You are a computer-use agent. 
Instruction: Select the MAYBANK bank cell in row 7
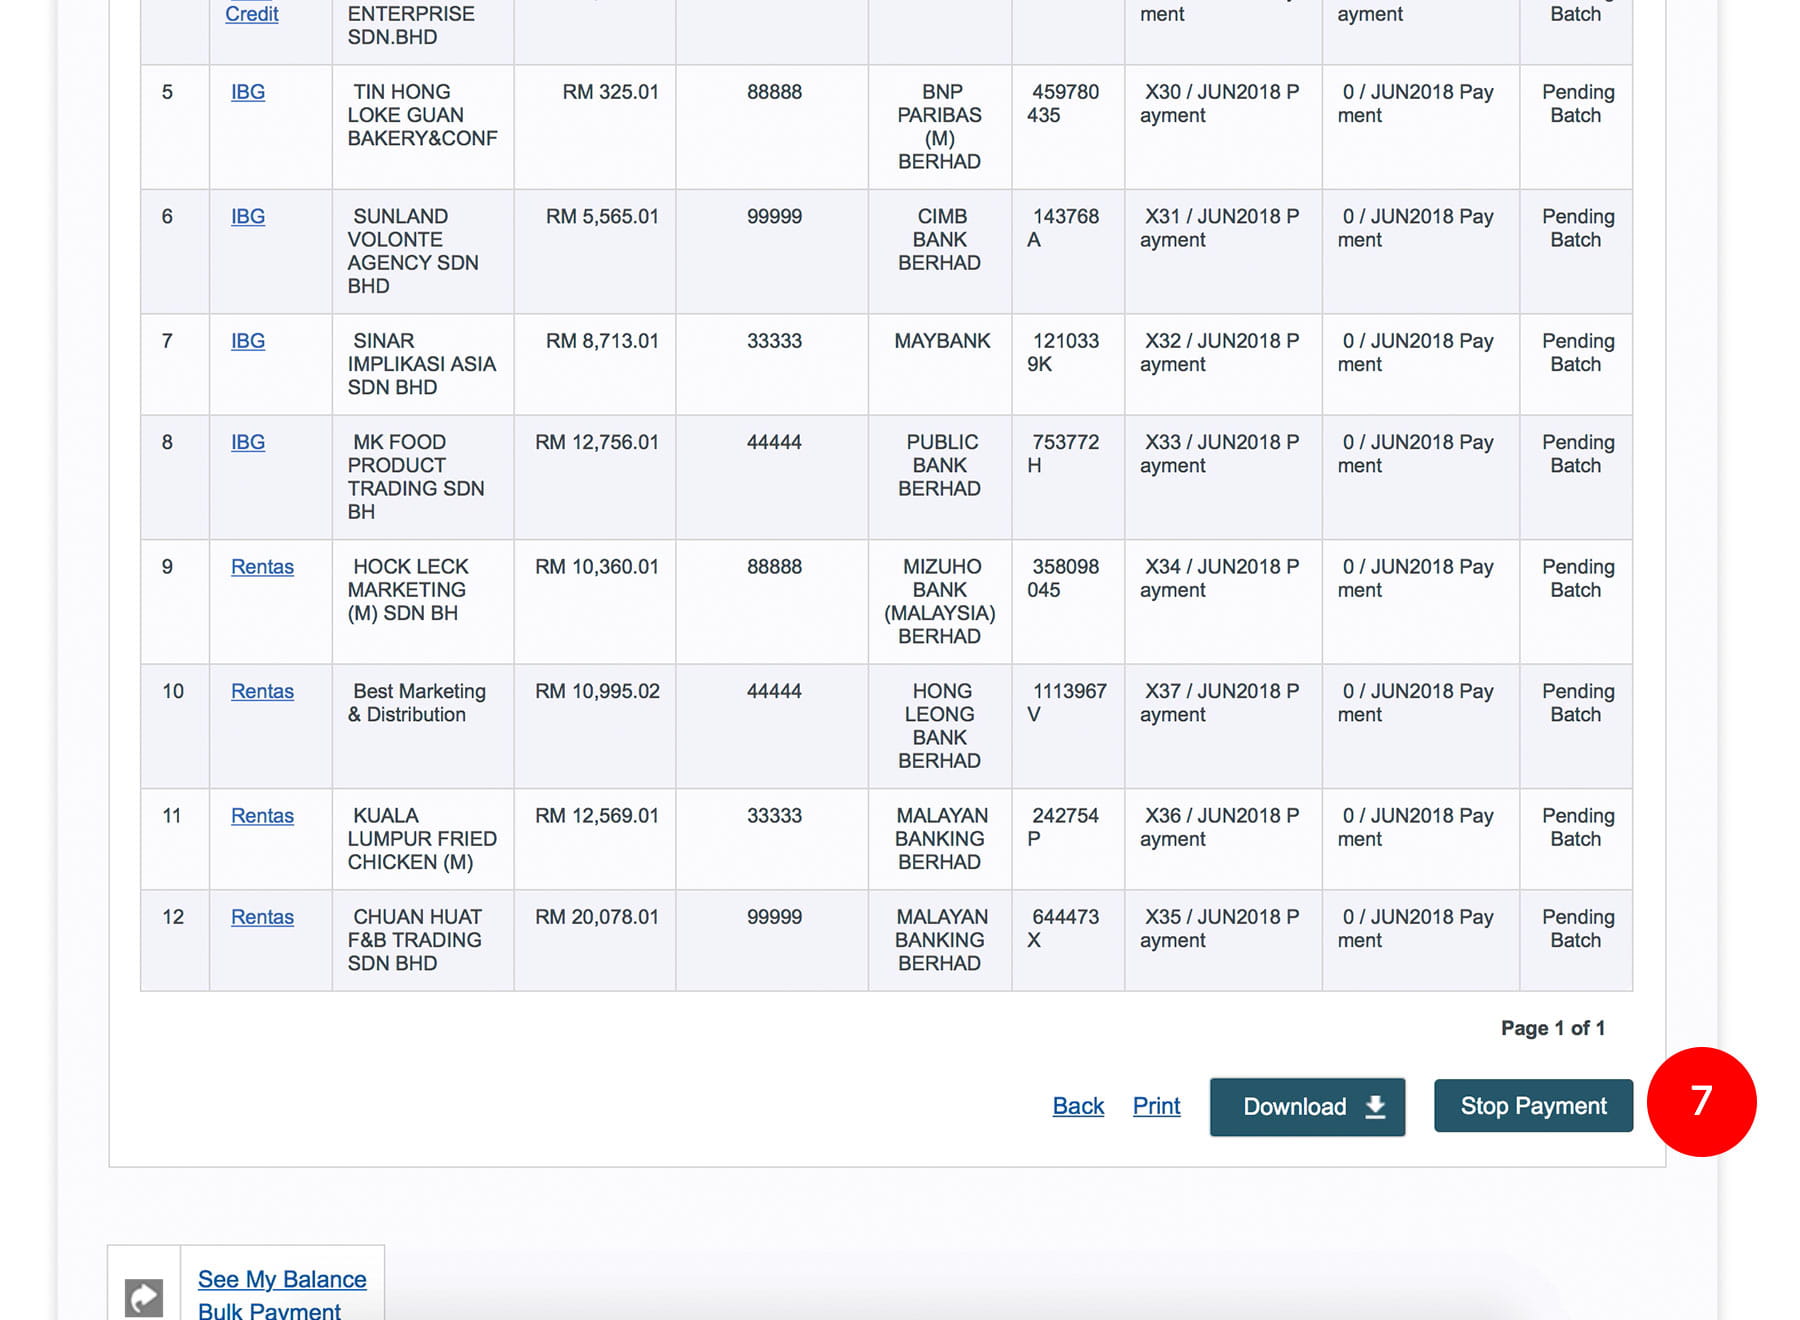941,341
